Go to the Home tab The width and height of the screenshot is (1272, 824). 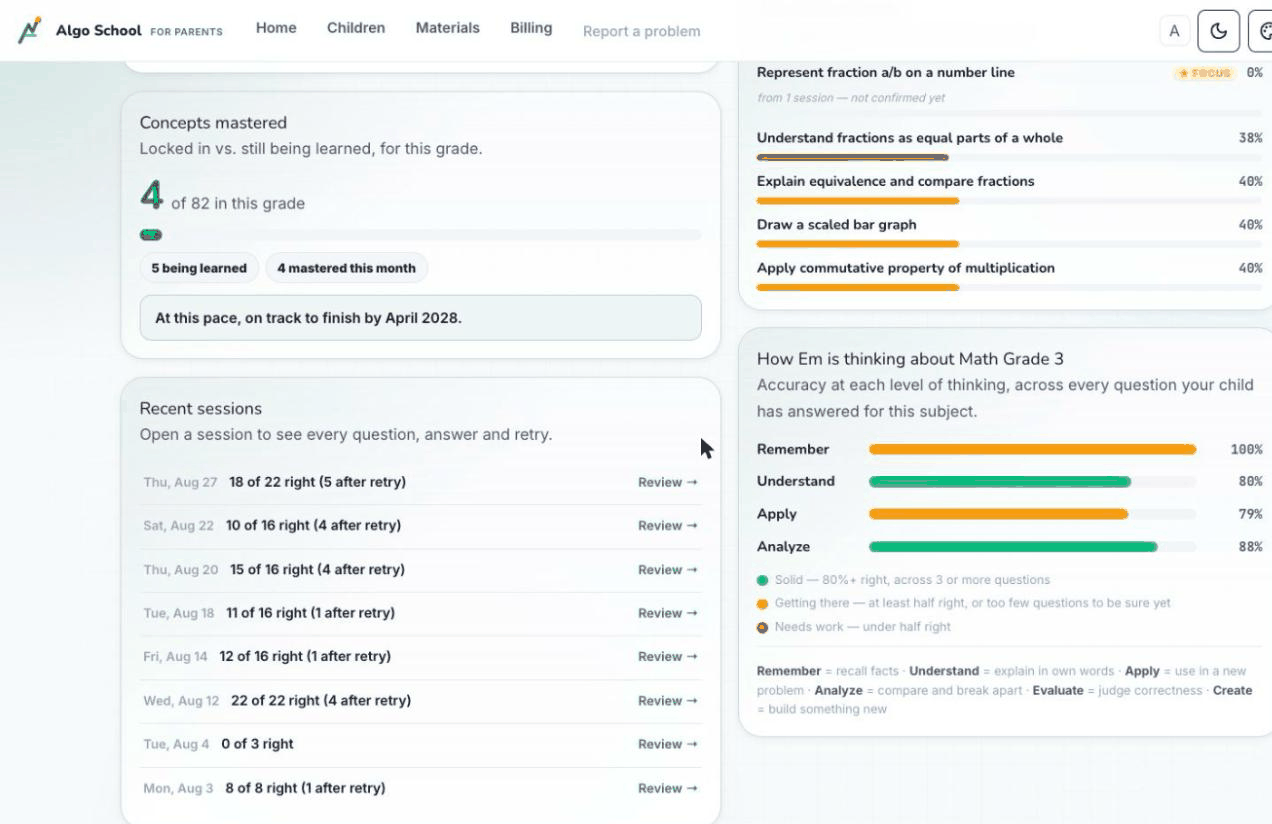[x=276, y=28]
